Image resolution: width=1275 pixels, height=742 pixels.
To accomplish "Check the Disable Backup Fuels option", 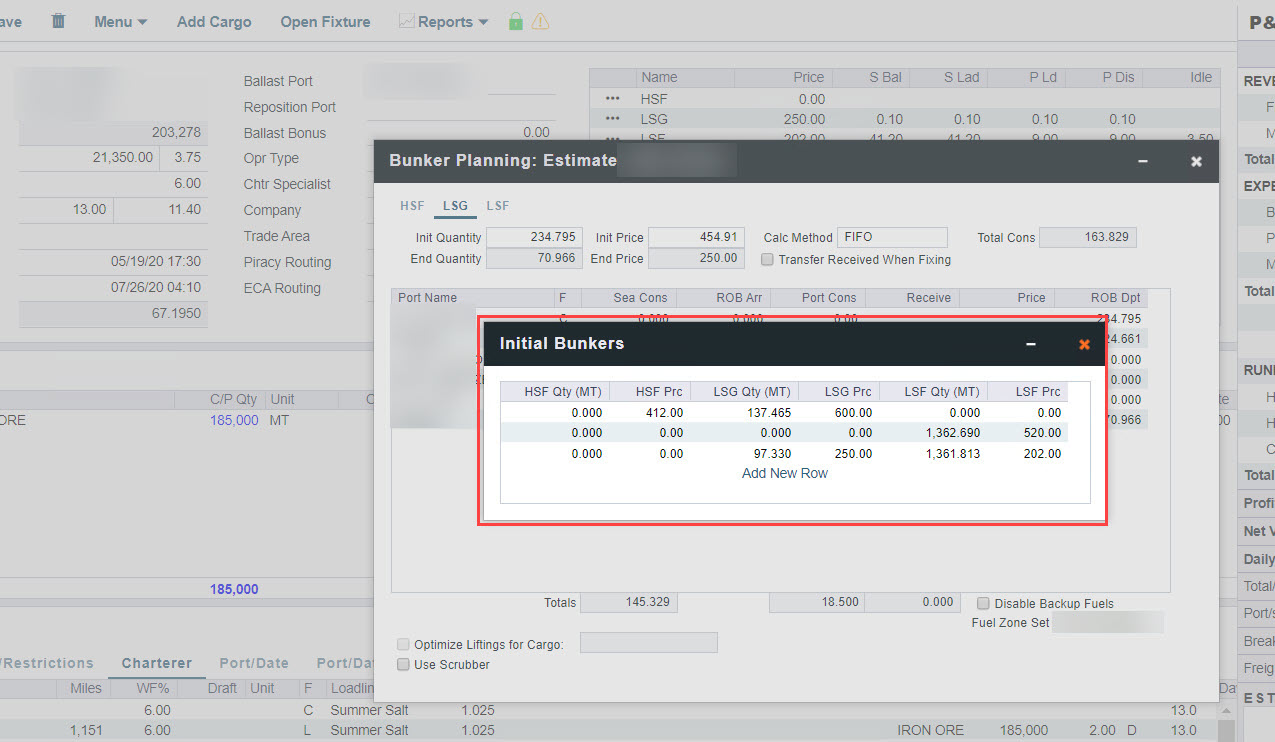I will pos(984,603).
